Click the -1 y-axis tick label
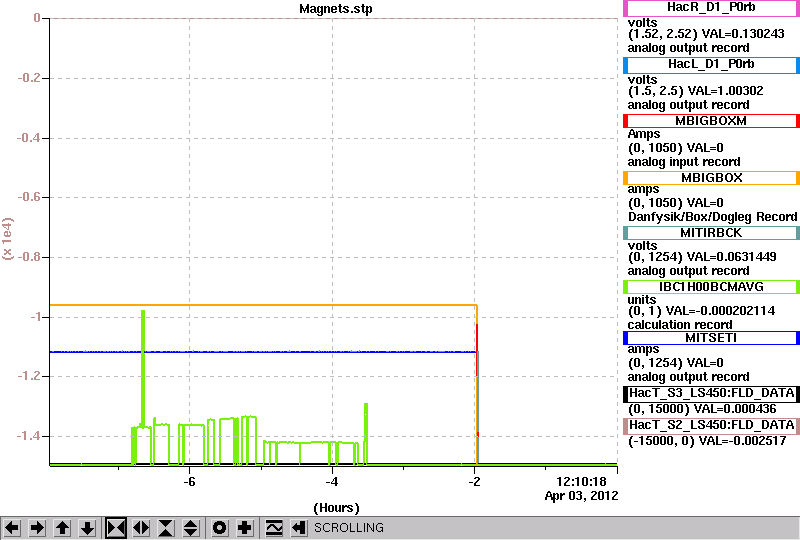The width and height of the screenshot is (800, 540). (35, 317)
